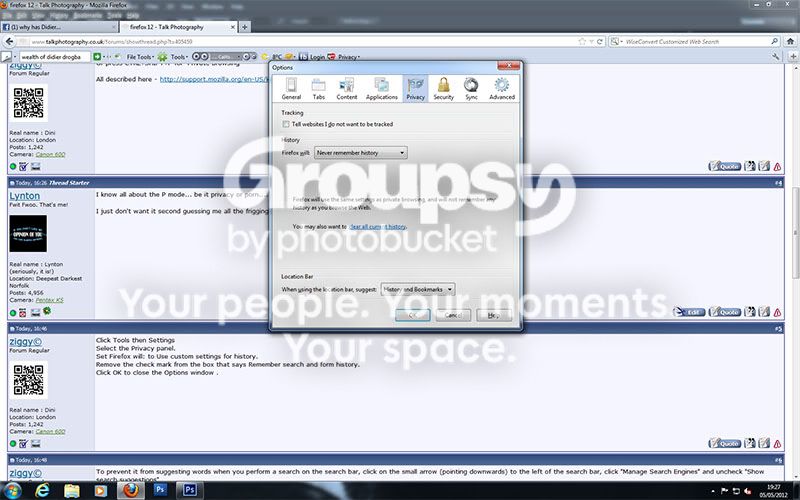Open the File Tools toolbar menu
Image resolution: width=800 pixels, height=500 pixels.
click(x=140, y=57)
